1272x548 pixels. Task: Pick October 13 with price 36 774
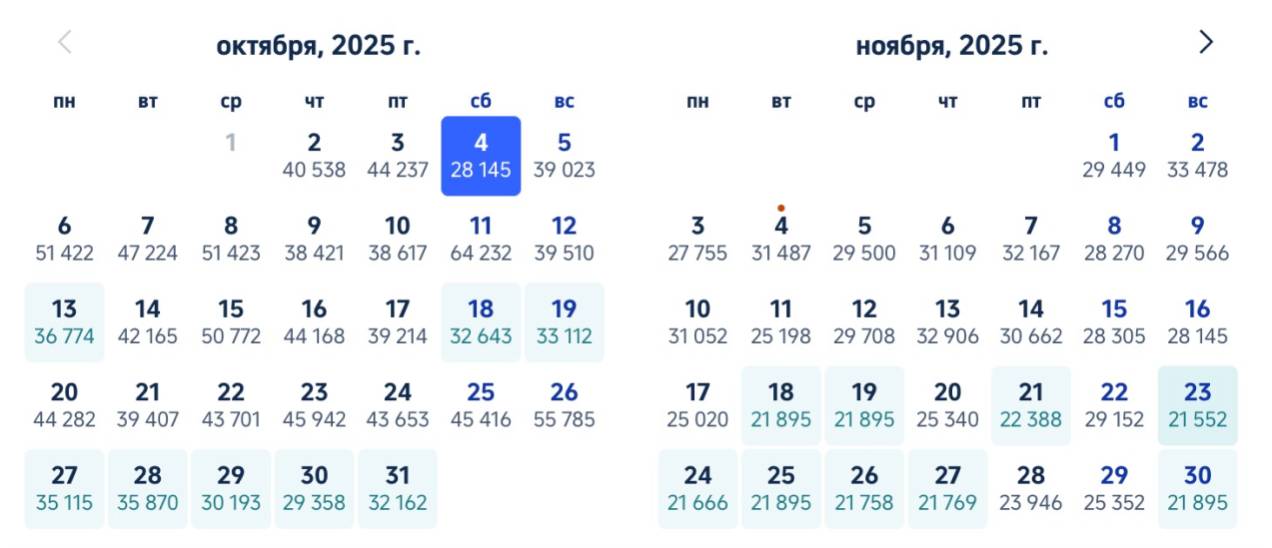click(64, 322)
